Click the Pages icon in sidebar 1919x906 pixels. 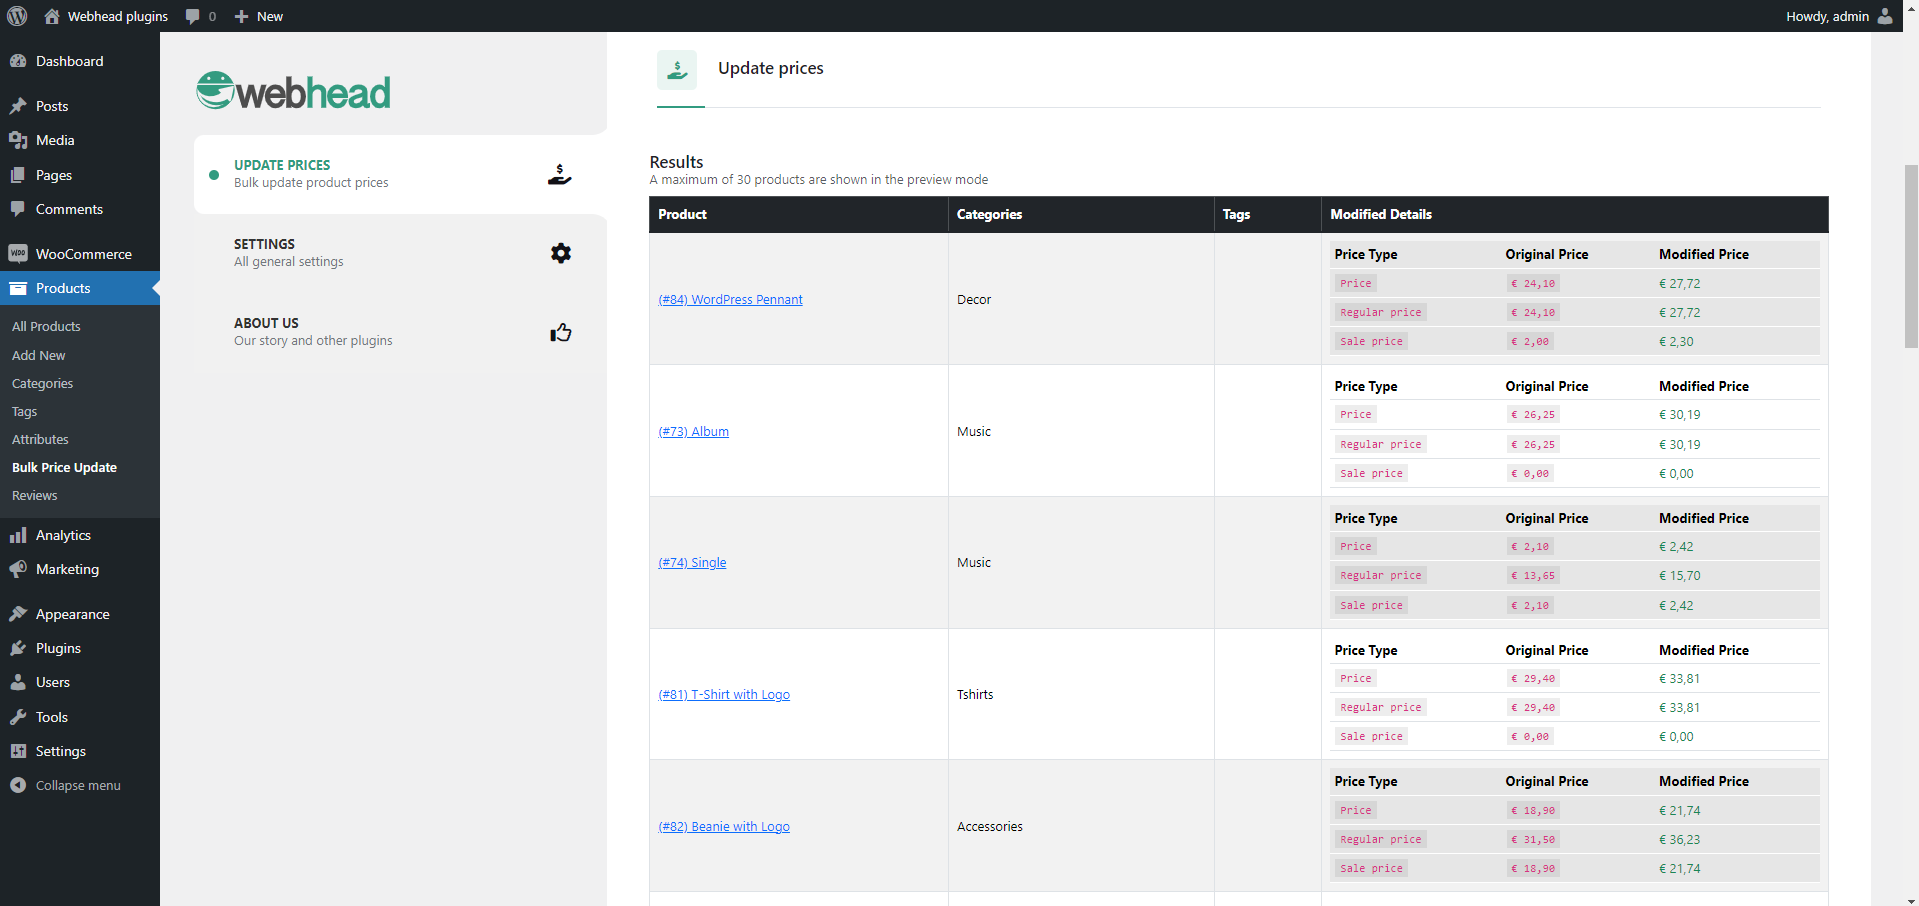click(x=18, y=175)
